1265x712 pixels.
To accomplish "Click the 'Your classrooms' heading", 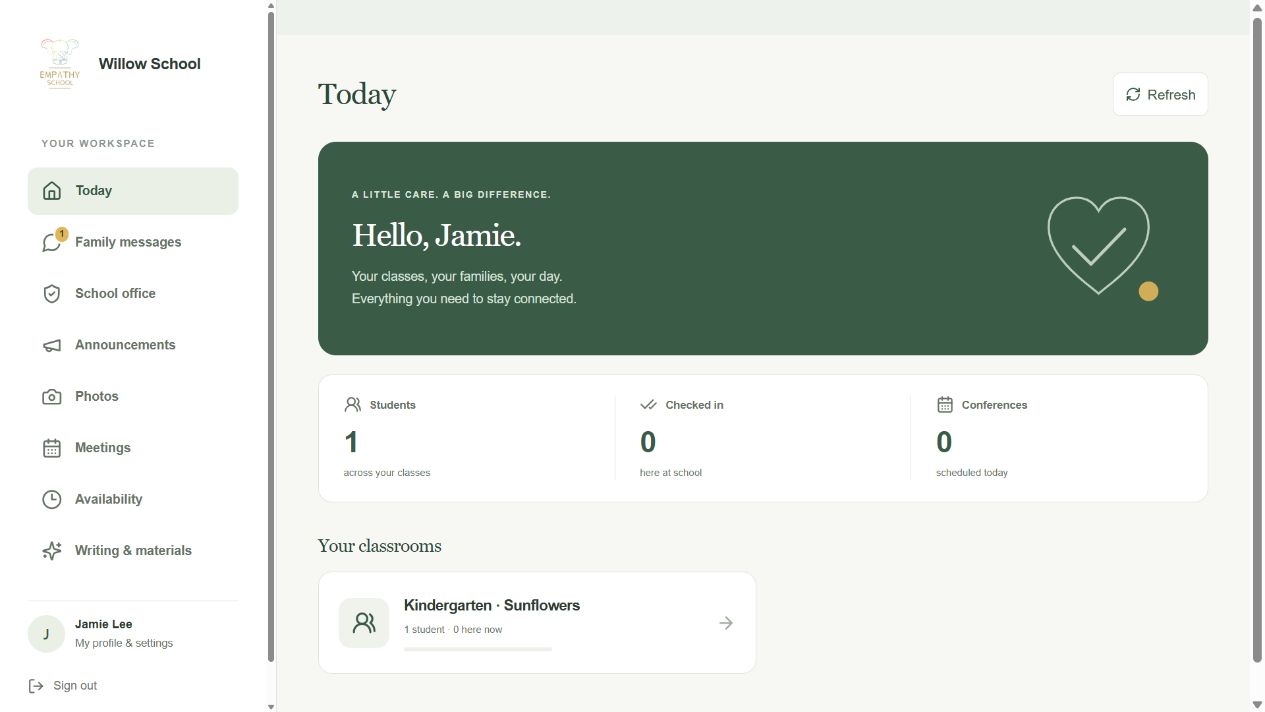I will [380, 546].
